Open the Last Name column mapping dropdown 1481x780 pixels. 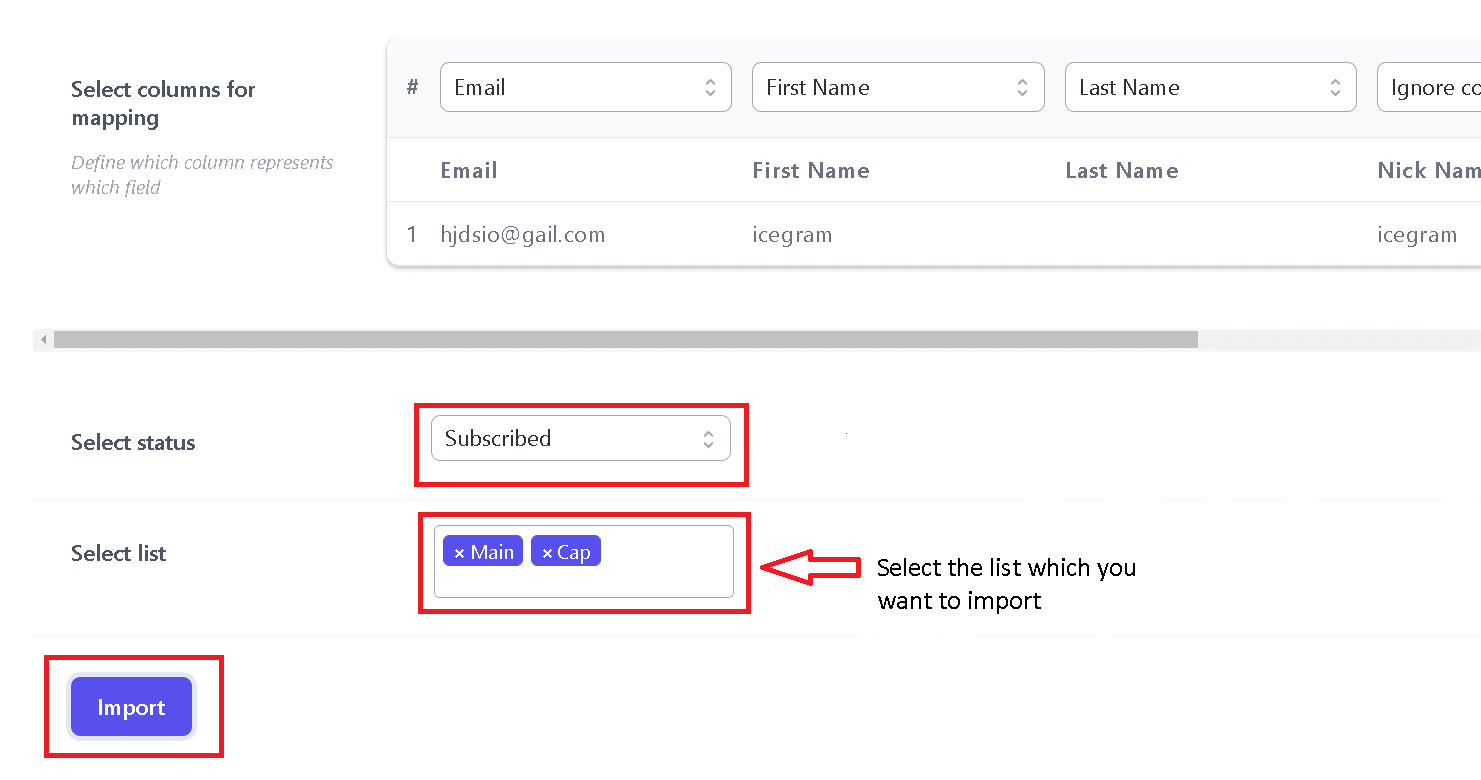(1211, 87)
